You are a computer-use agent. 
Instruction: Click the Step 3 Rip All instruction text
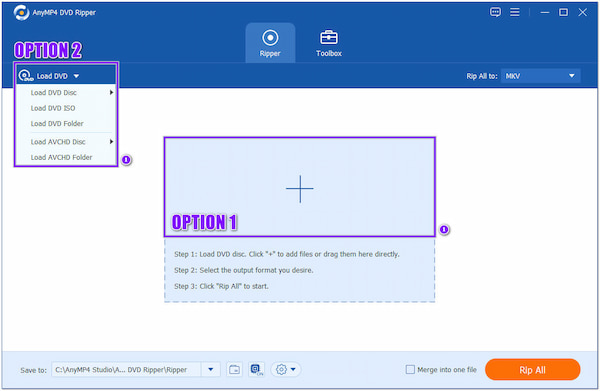(221, 286)
